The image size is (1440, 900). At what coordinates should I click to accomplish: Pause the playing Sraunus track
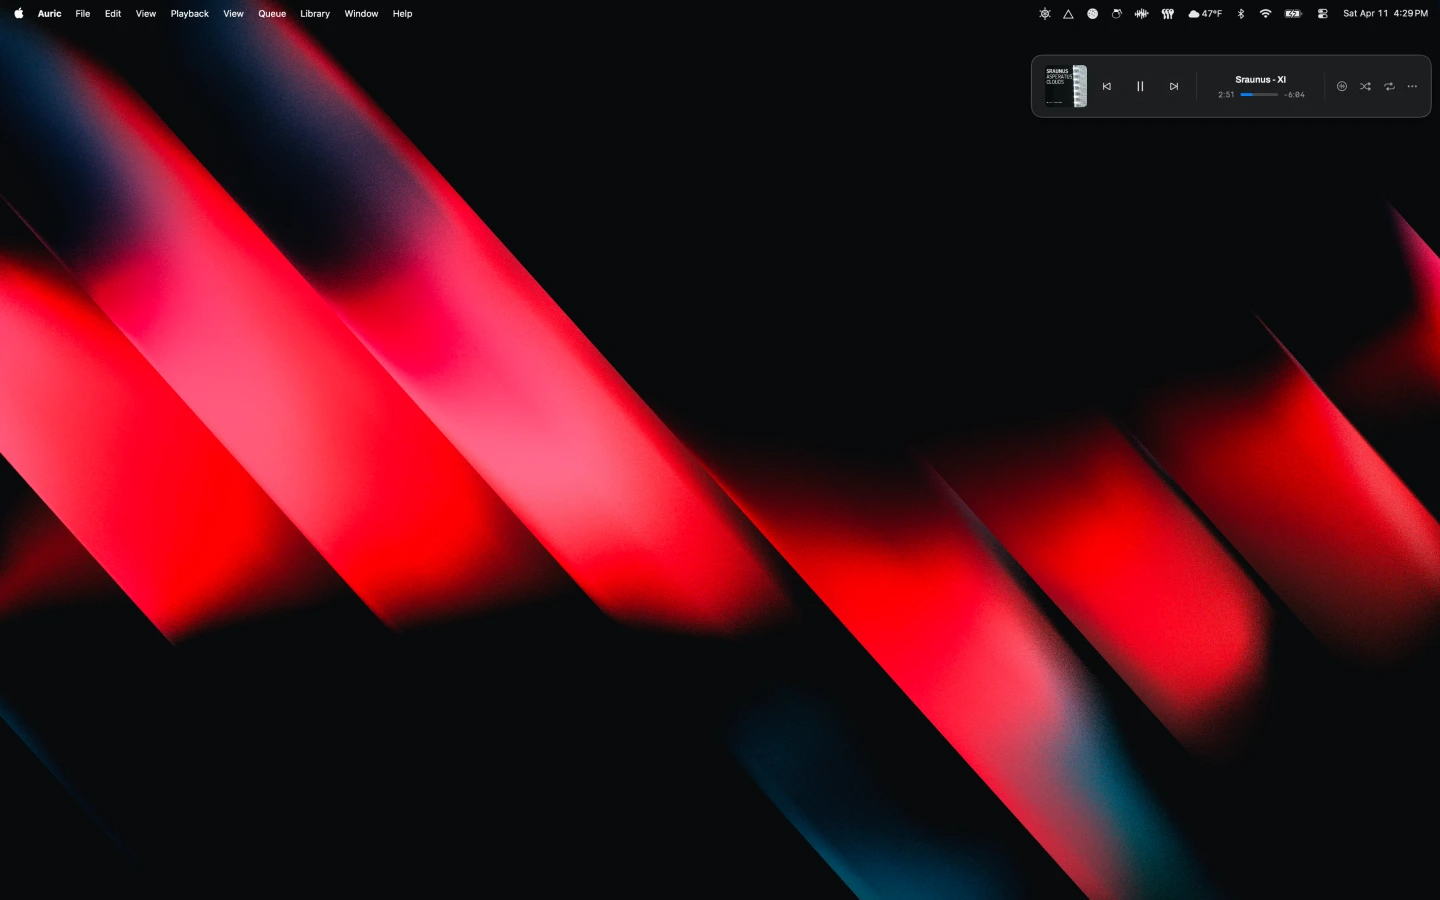[1140, 87]
